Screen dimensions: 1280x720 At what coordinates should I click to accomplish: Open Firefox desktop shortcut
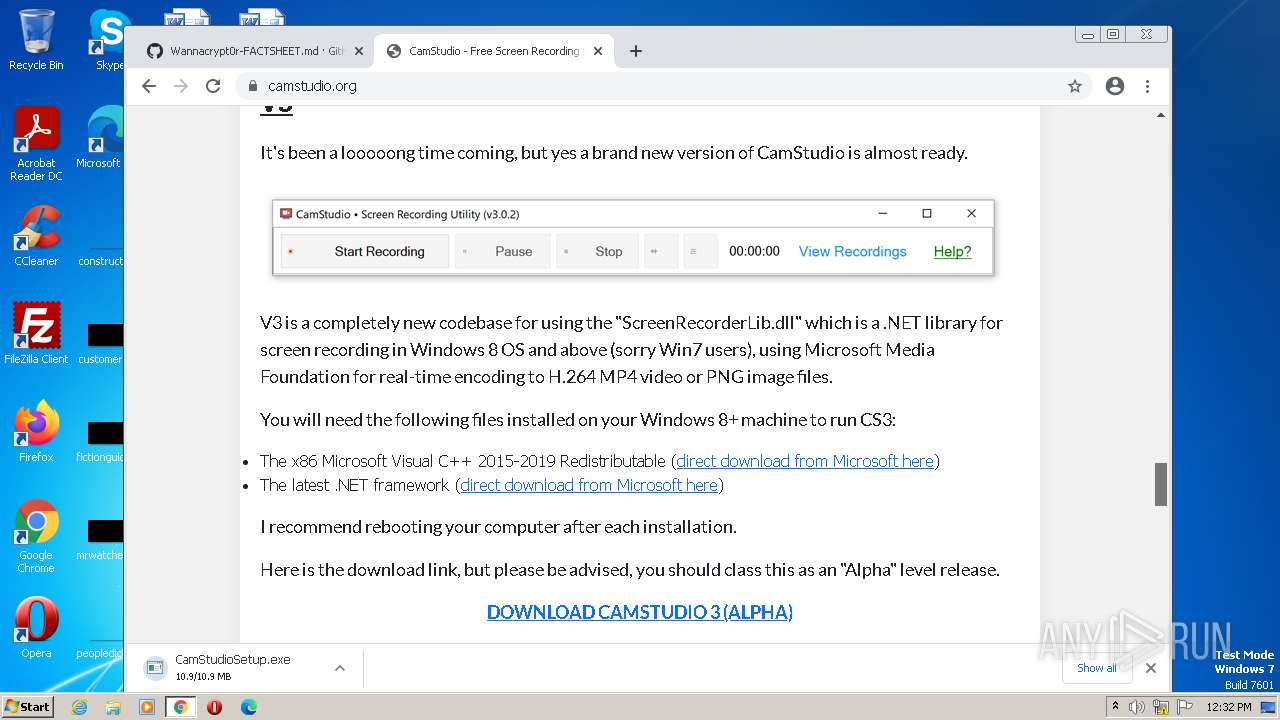(36, 431)
